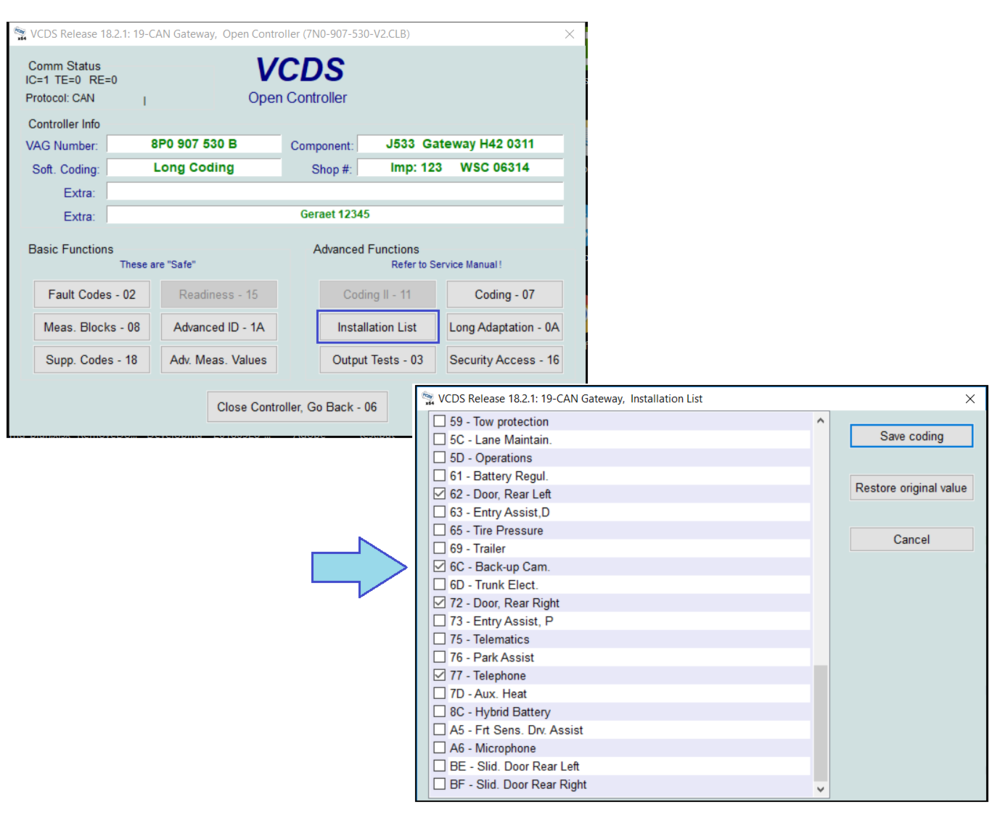The width and height of the screenshot is (1000, 815).
Task: Enable 5C - Lane Maintain. checkbox
Action: point(439,439)
